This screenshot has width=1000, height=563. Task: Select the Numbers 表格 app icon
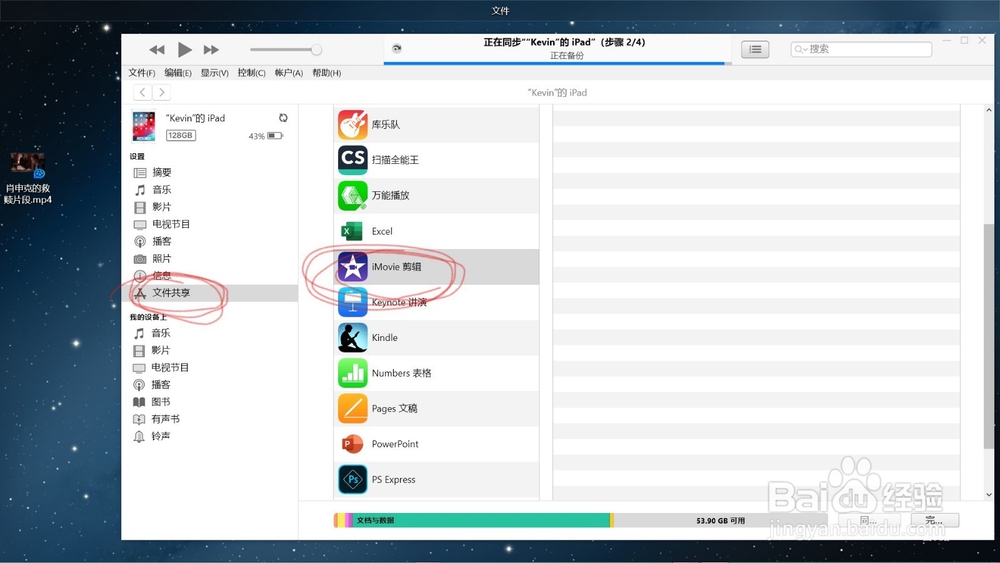[x=352, y=373]
